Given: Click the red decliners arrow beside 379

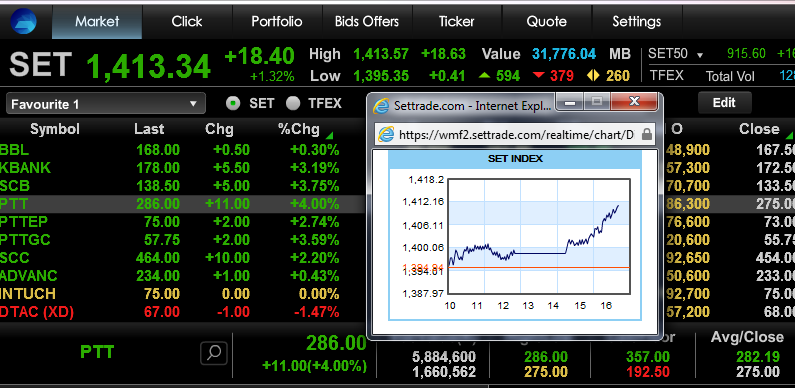Looking at the screenshot, I should click(538, 76).
